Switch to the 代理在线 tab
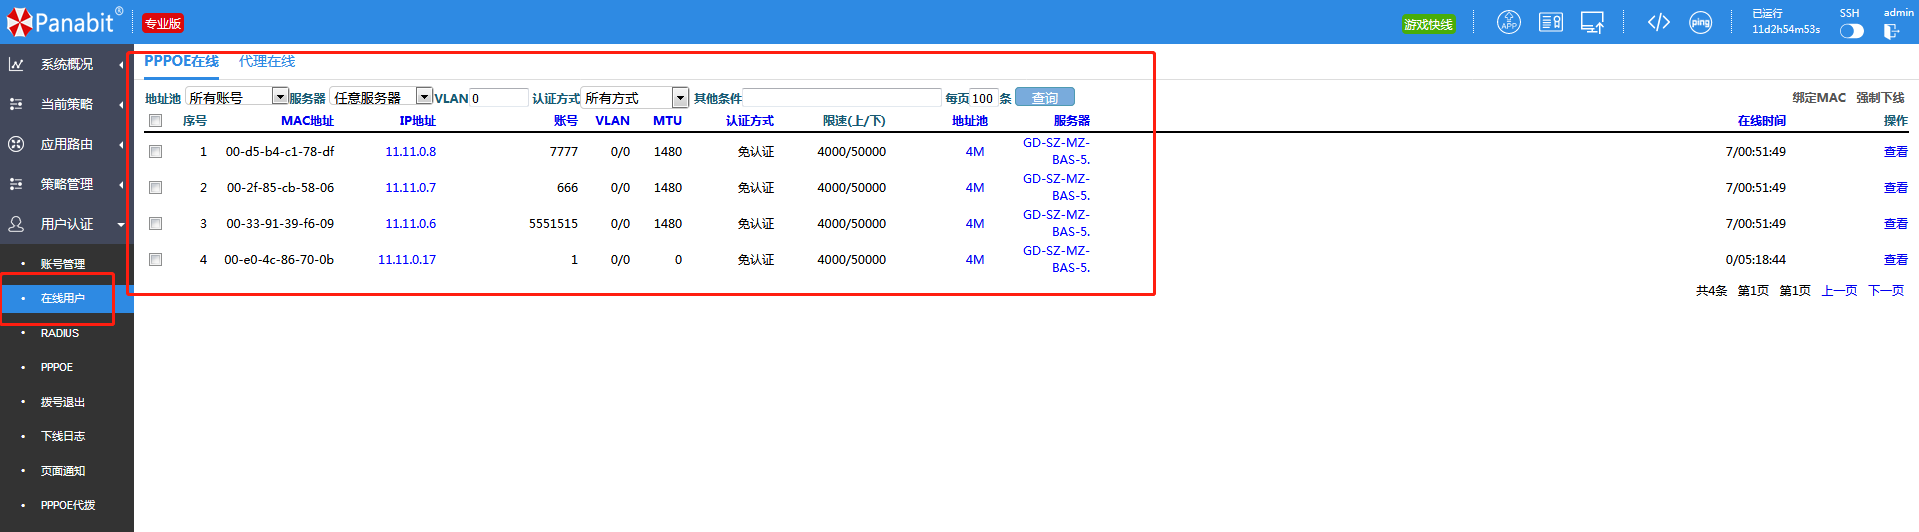Viewport: 1919px width, 532px height. (x=267, y=61)
